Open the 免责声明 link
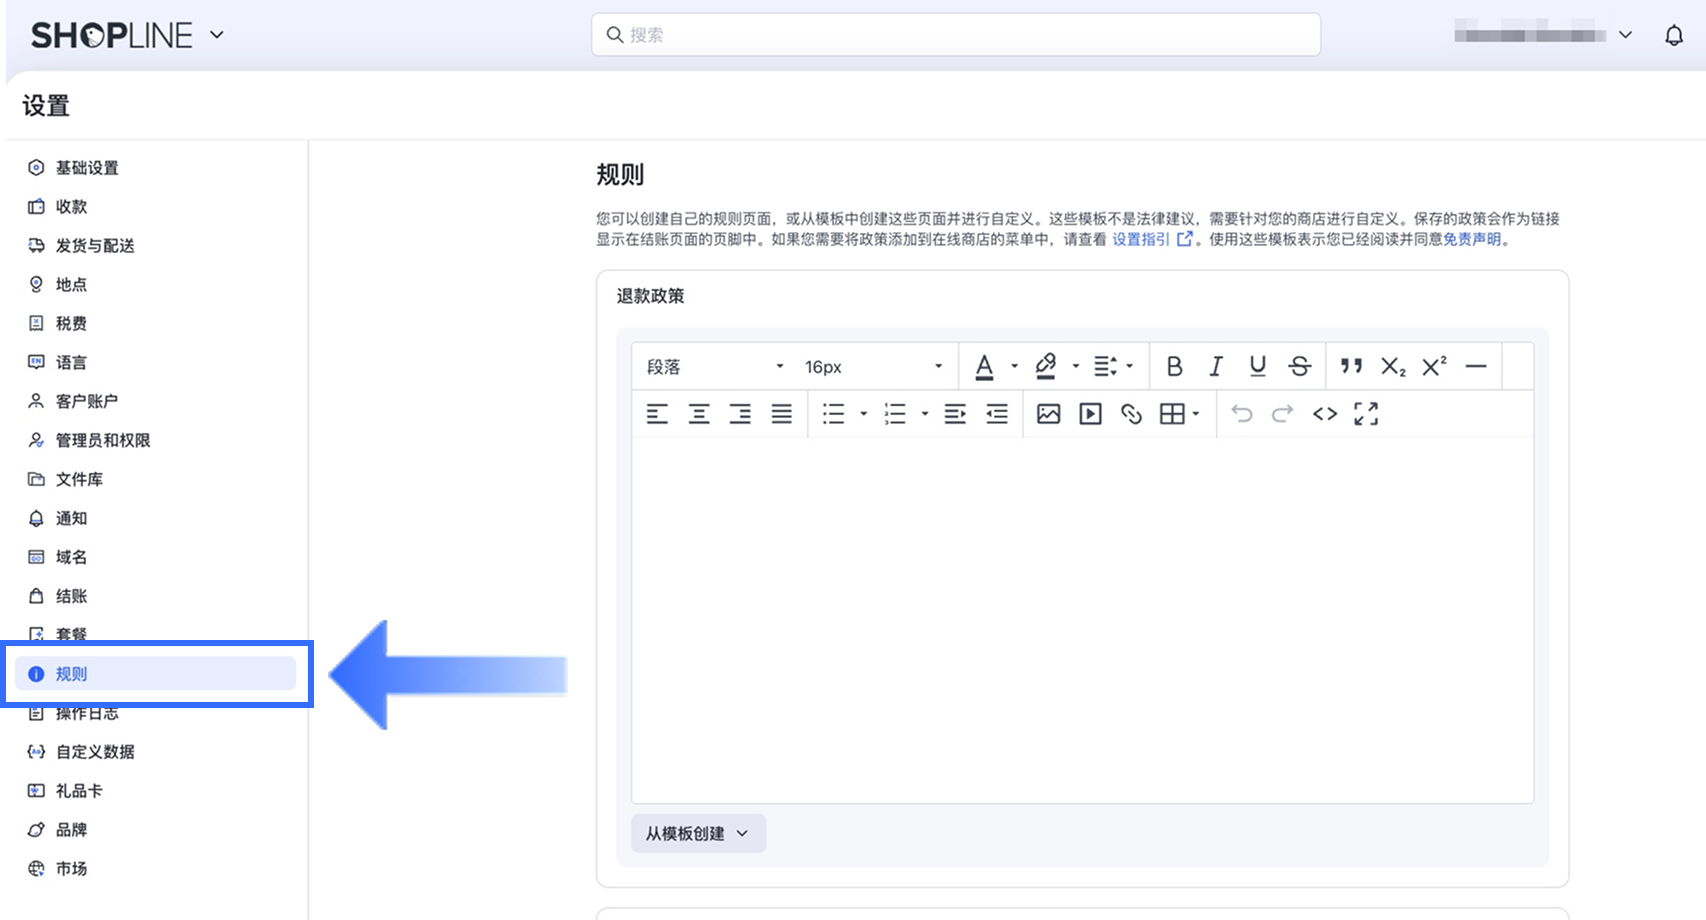Screen dimensions: 1706x920 click(1472, 239)
